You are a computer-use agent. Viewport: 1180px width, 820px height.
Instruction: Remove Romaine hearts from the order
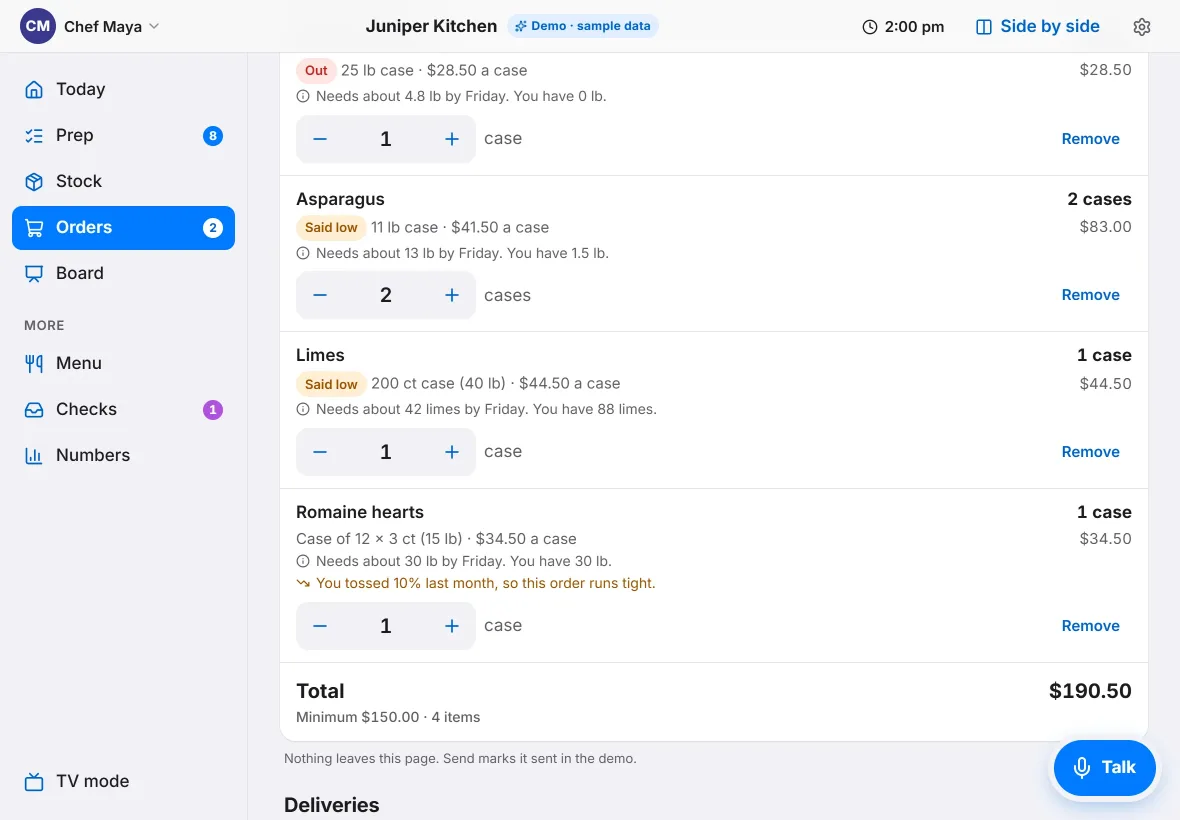[1090, 626]
